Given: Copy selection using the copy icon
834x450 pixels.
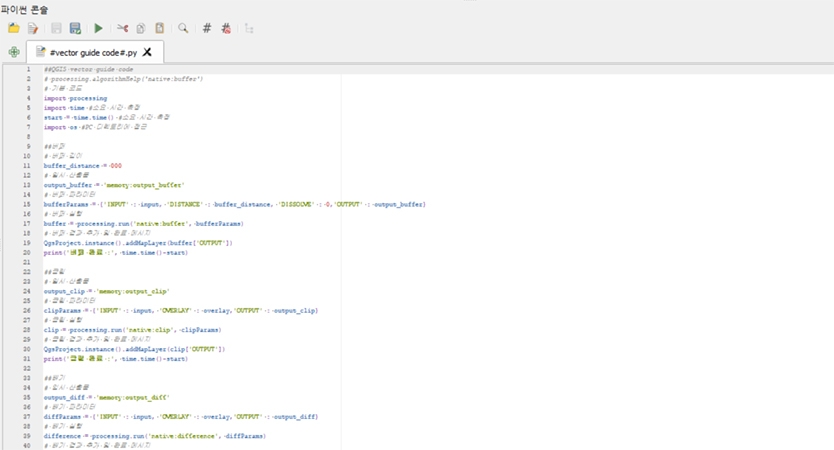Looking at the screenshot, I should coord(141,28).
